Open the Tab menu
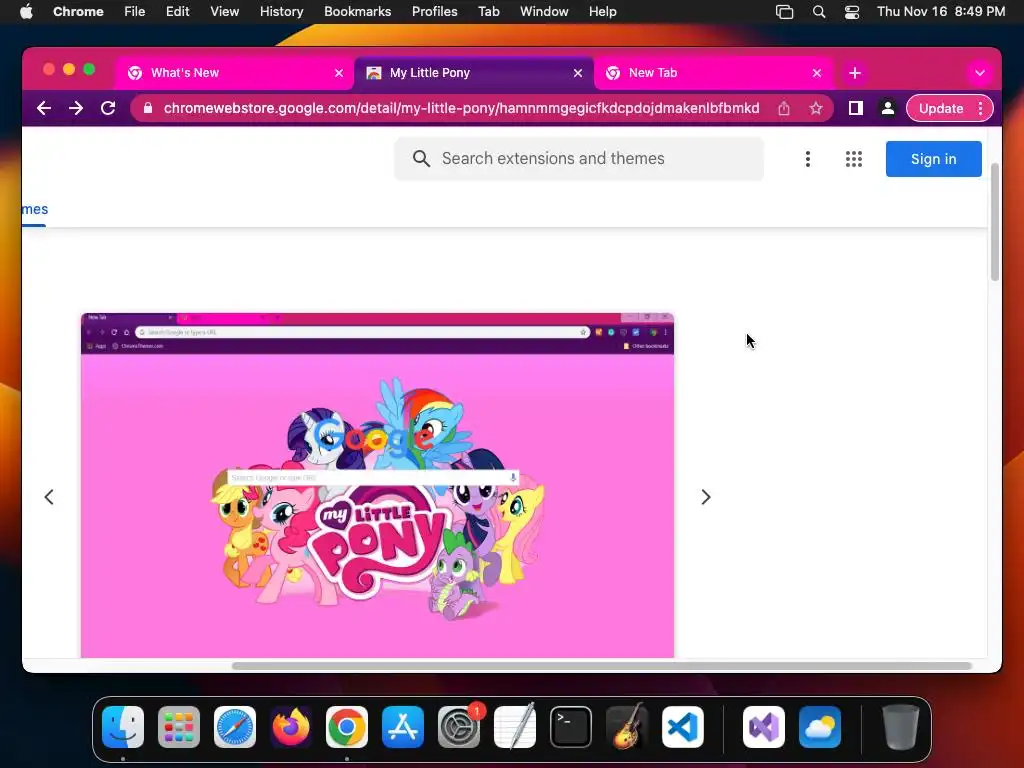The image size is (1024, 768). coord(488,12)
